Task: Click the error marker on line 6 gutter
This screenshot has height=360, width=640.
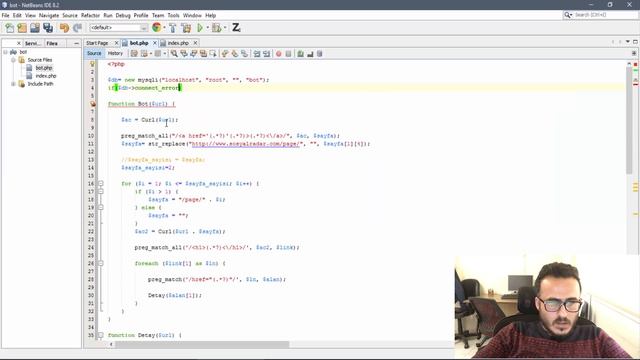Action: [x=93, y=104]
